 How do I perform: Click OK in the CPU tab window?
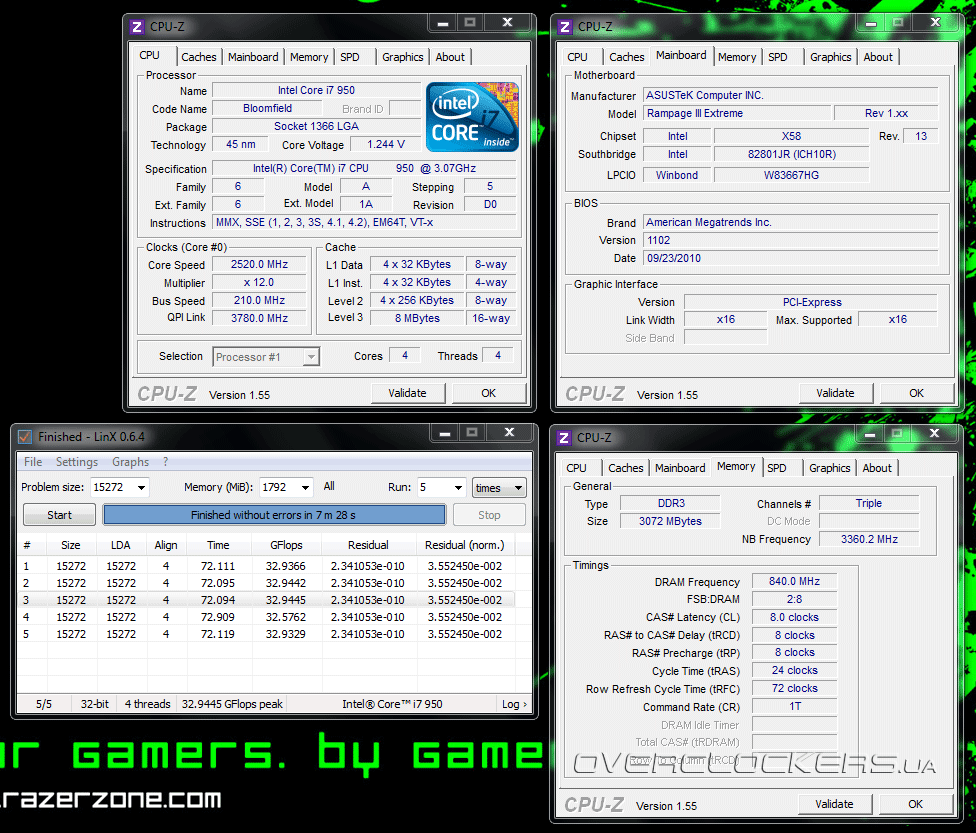489,393
